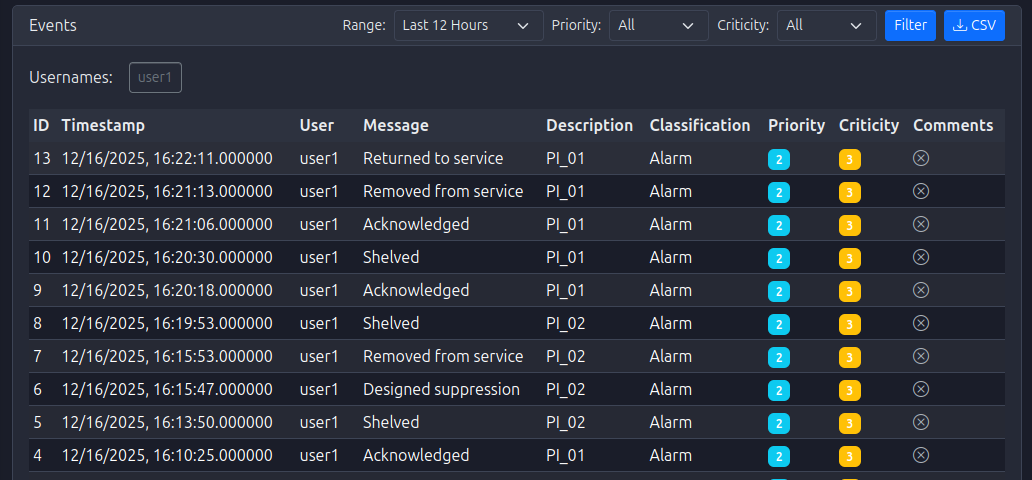Click the Timestamp column header
The height and width of the screenshot is (480, 1032).
(103, 125)
